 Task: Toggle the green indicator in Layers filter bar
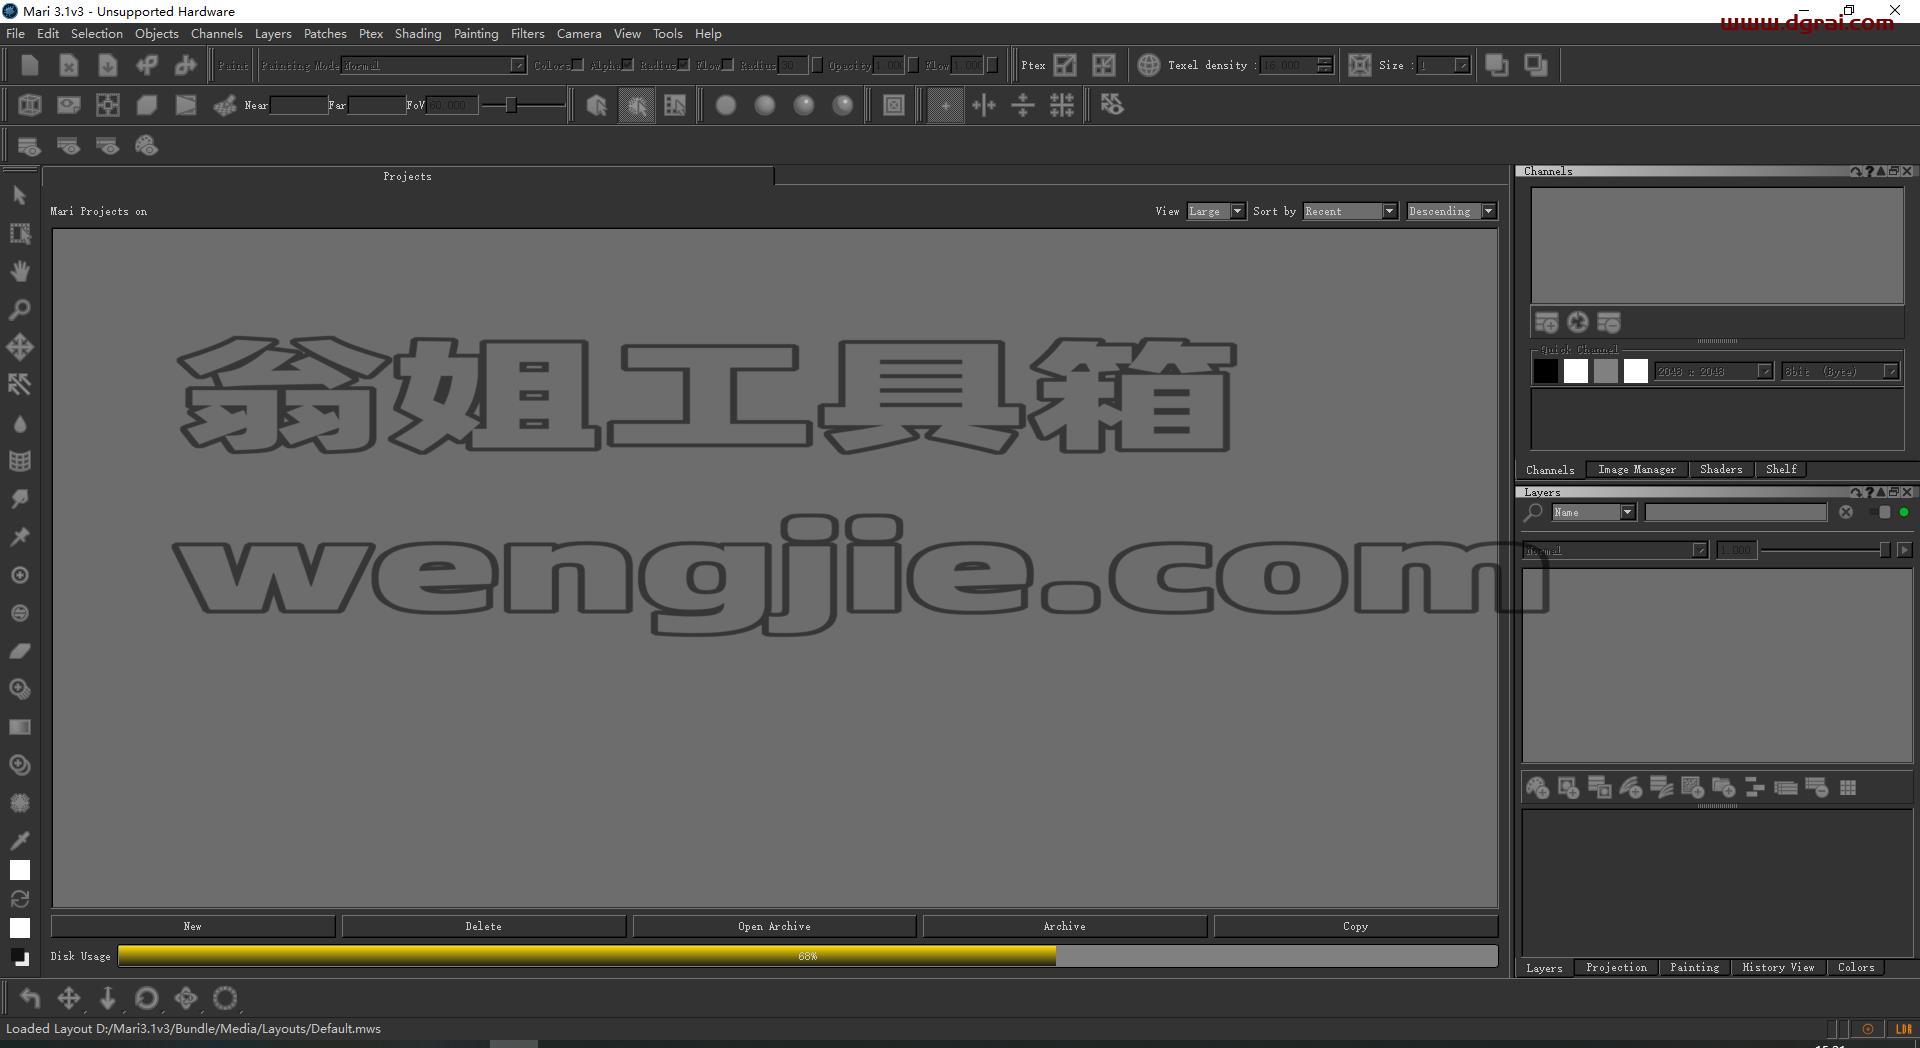point(1904,512)
